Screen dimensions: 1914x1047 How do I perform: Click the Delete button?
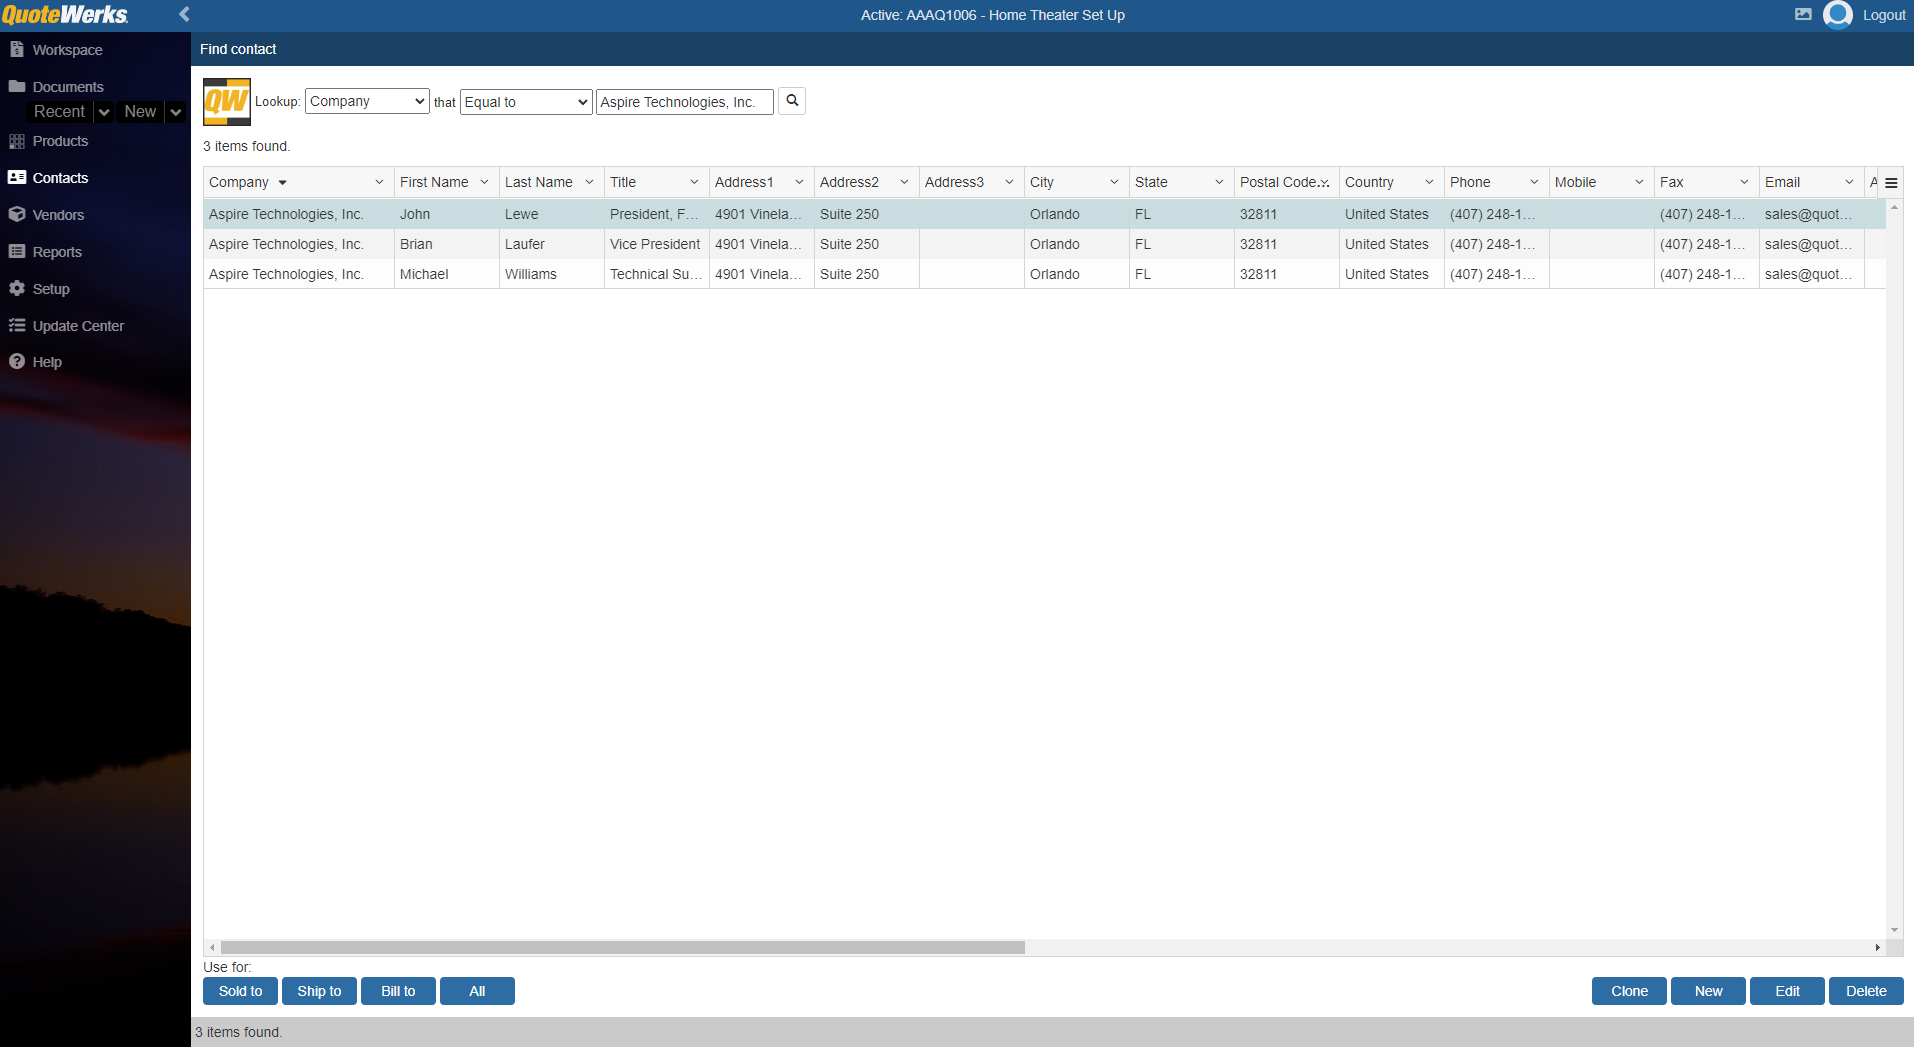[x=1866, y=991]
